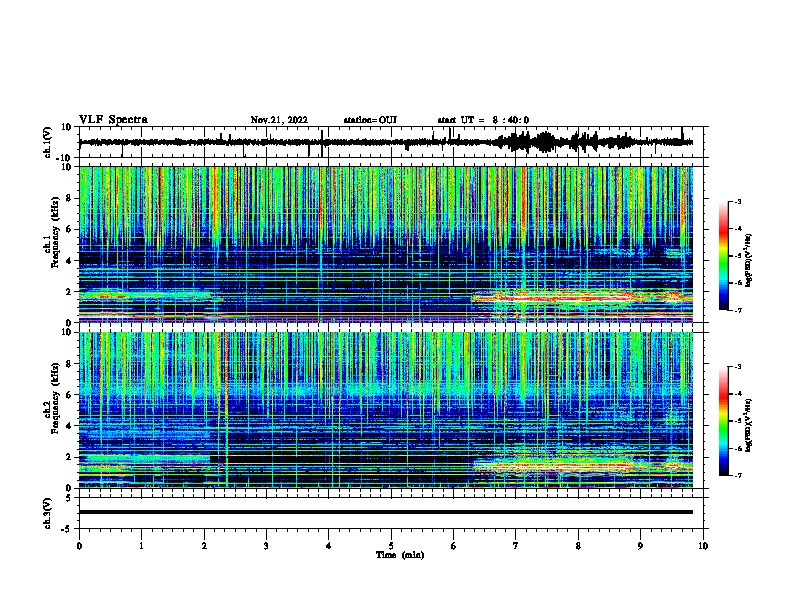The width and height of the screenshot is (792, 612).
Task: Click the "6" kHz tick on ch.2 spectrogram
Action: click(x=69, y=394)
